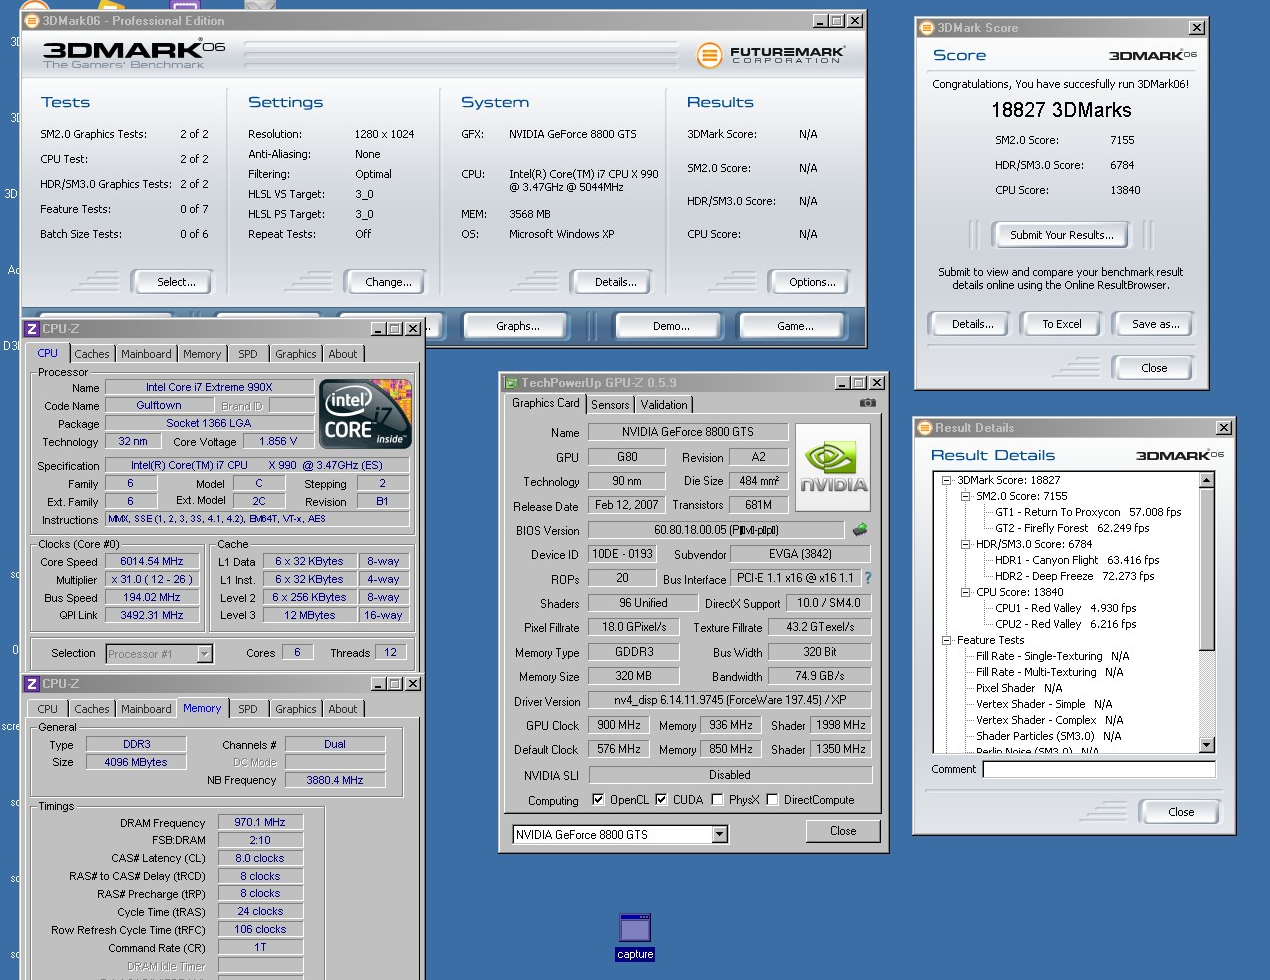Click Close in the GPU-Z window
Viewport: 1270px width, 980px height.
pos(843,831)
